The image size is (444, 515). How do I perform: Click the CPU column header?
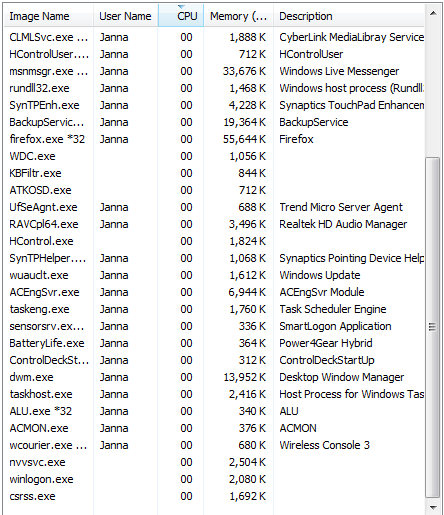[181, 16]
